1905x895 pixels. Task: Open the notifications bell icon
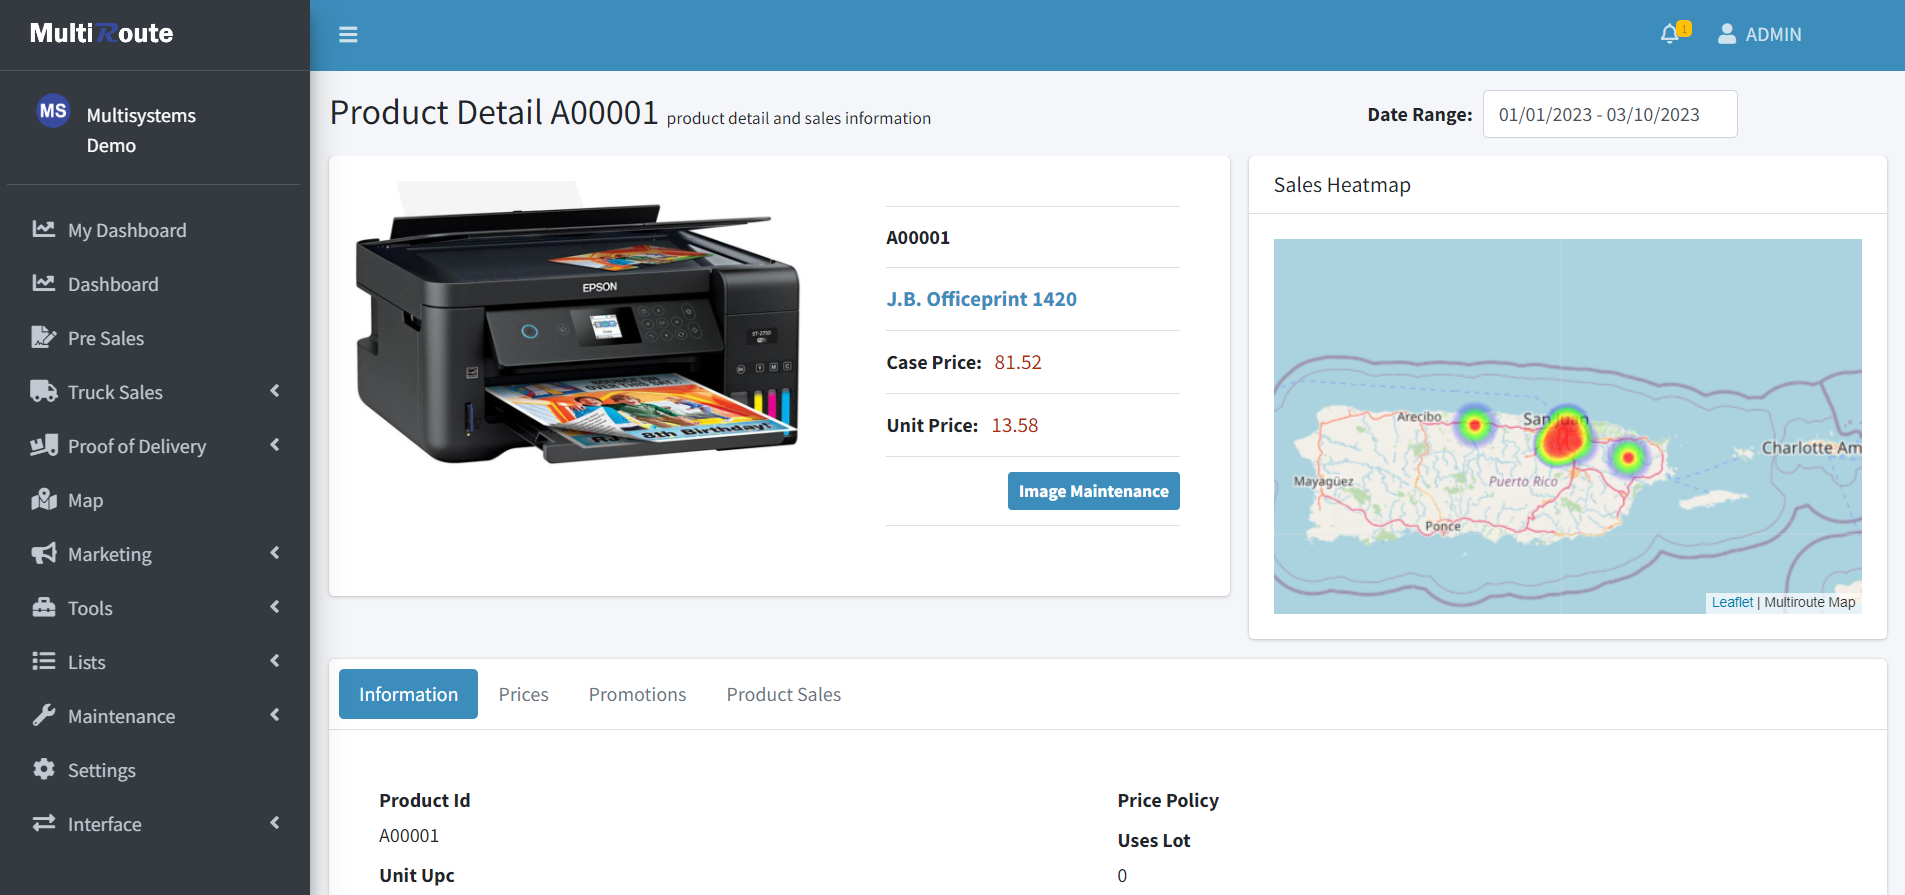[x=1669, y=34]
